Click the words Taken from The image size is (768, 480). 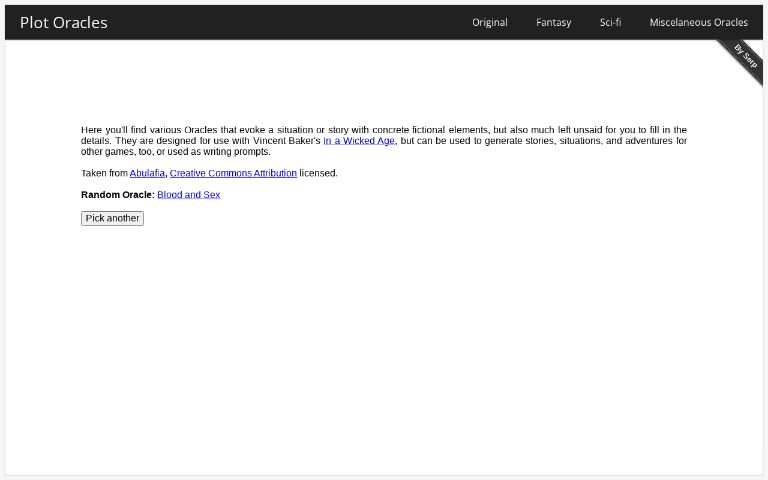point(104,173)
